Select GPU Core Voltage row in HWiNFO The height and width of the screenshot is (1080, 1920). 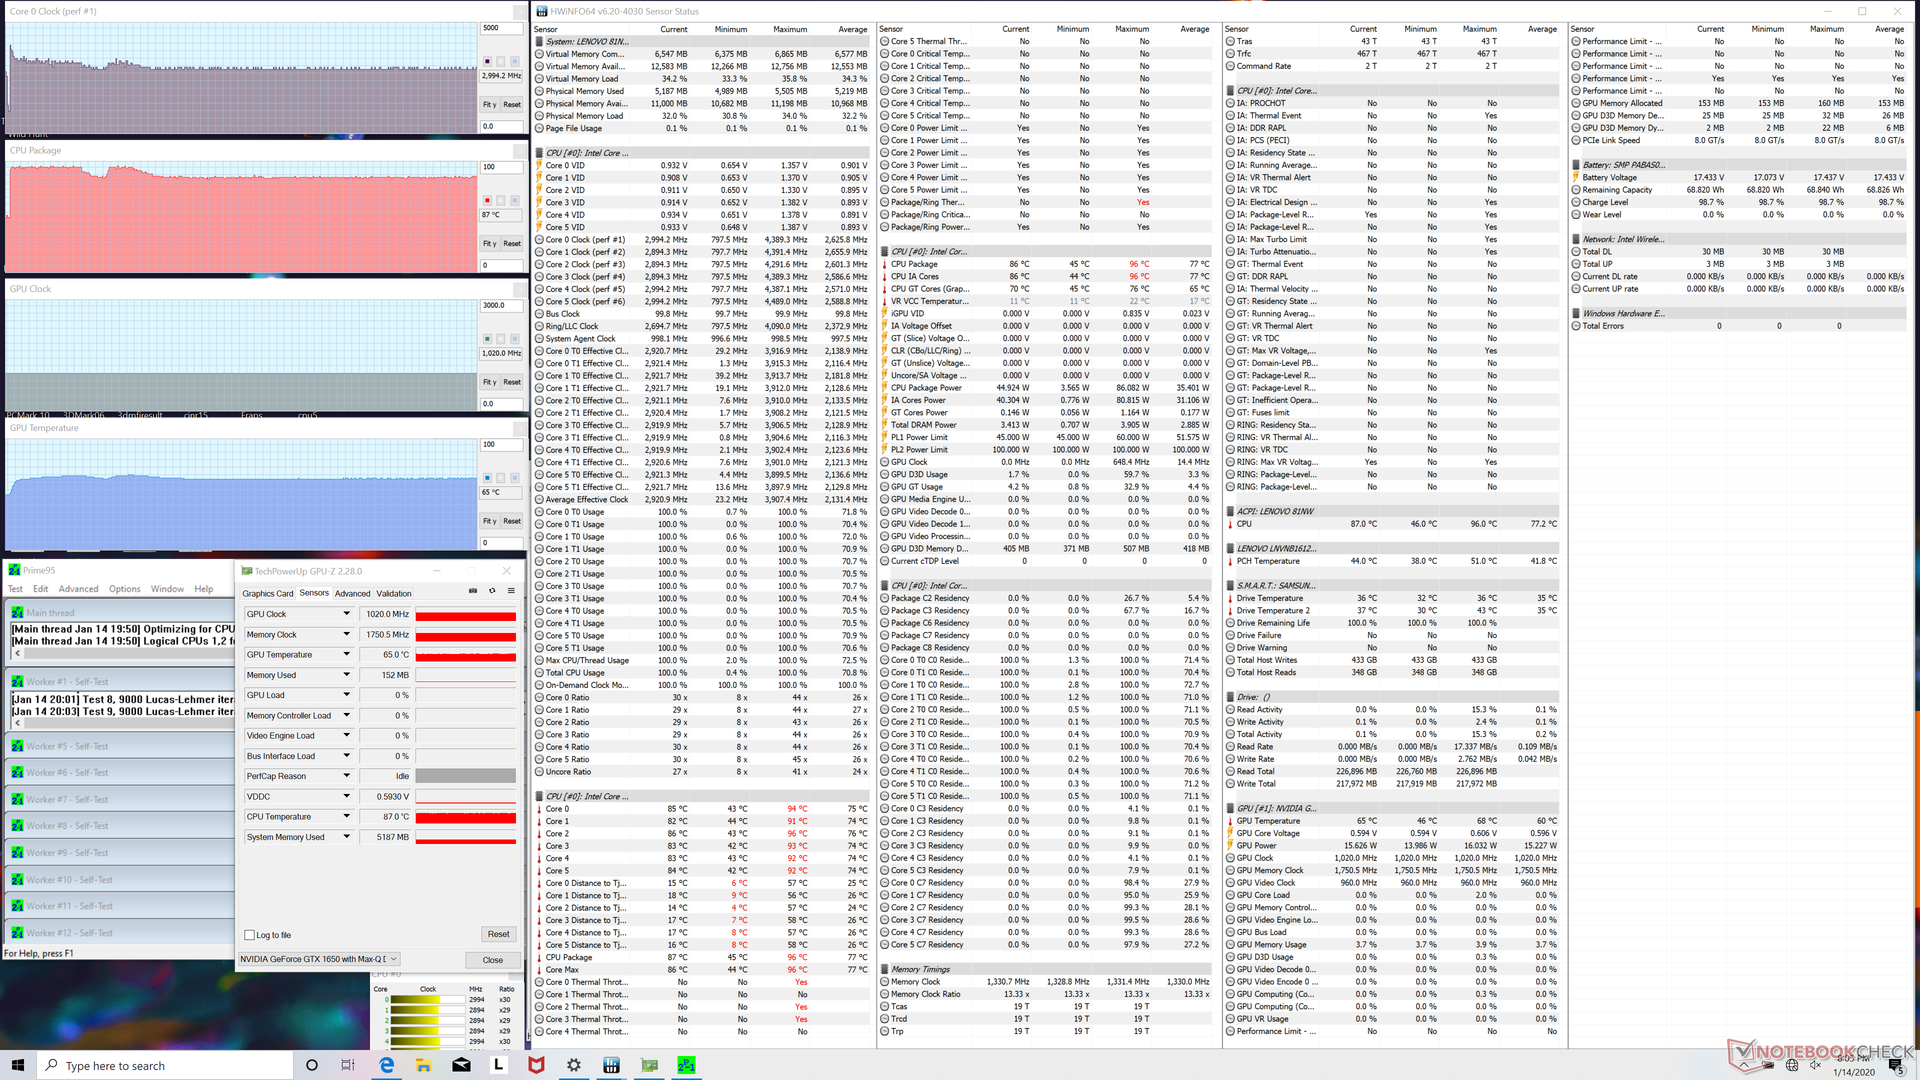(1391, 833)
